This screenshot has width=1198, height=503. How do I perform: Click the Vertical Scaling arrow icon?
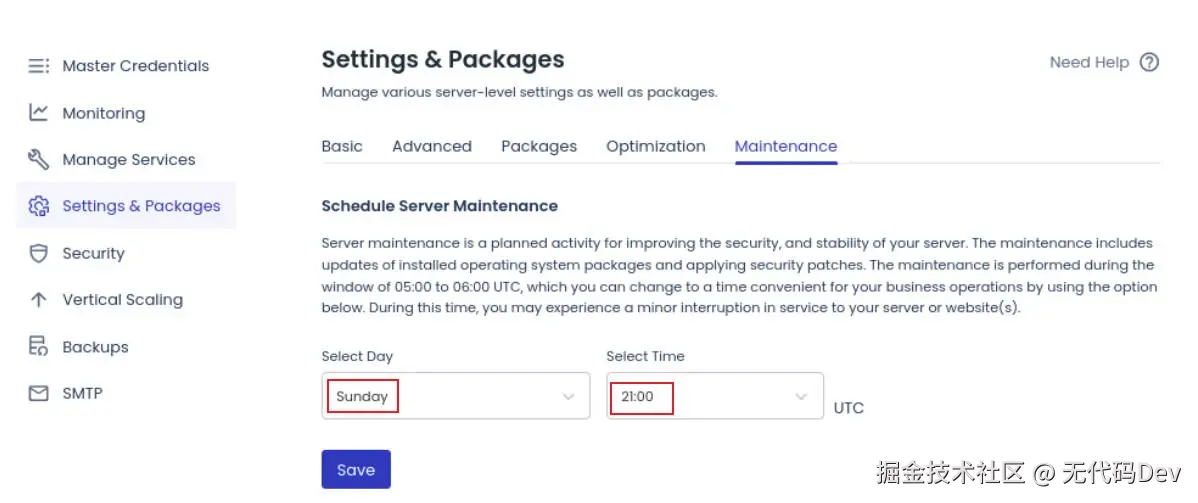[x=38, y=299]
